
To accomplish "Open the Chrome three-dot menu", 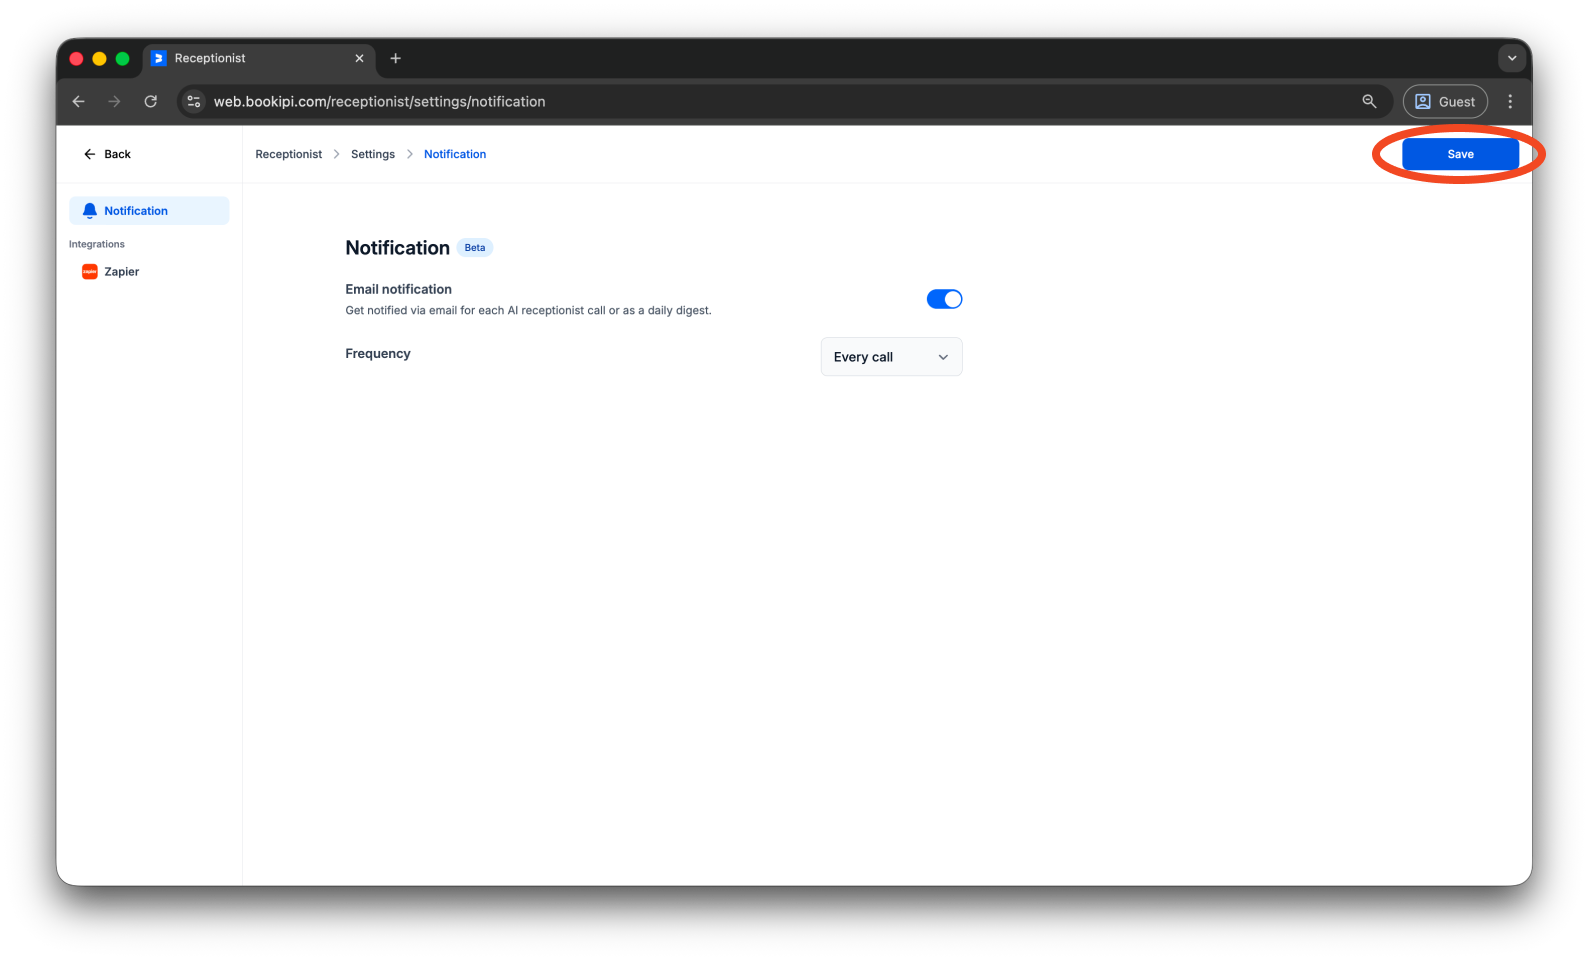I will (x=1510, y=101).
